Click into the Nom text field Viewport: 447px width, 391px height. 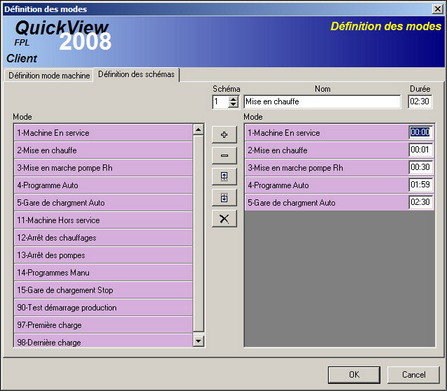pos(322,102)
